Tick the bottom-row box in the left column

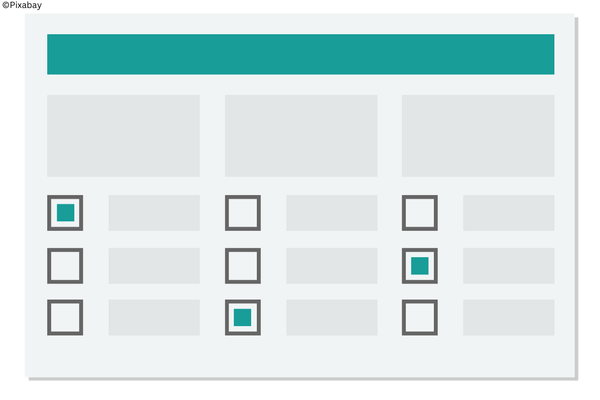pyautogui.click(x=65, y=317)
